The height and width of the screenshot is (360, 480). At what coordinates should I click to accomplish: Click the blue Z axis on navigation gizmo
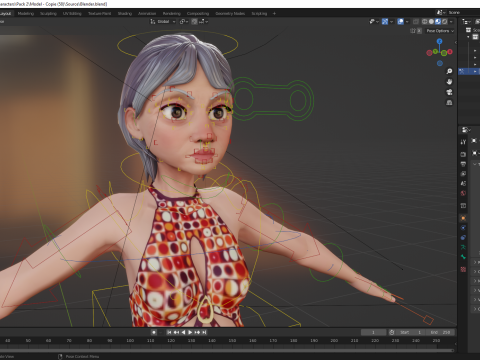point(440,41)
